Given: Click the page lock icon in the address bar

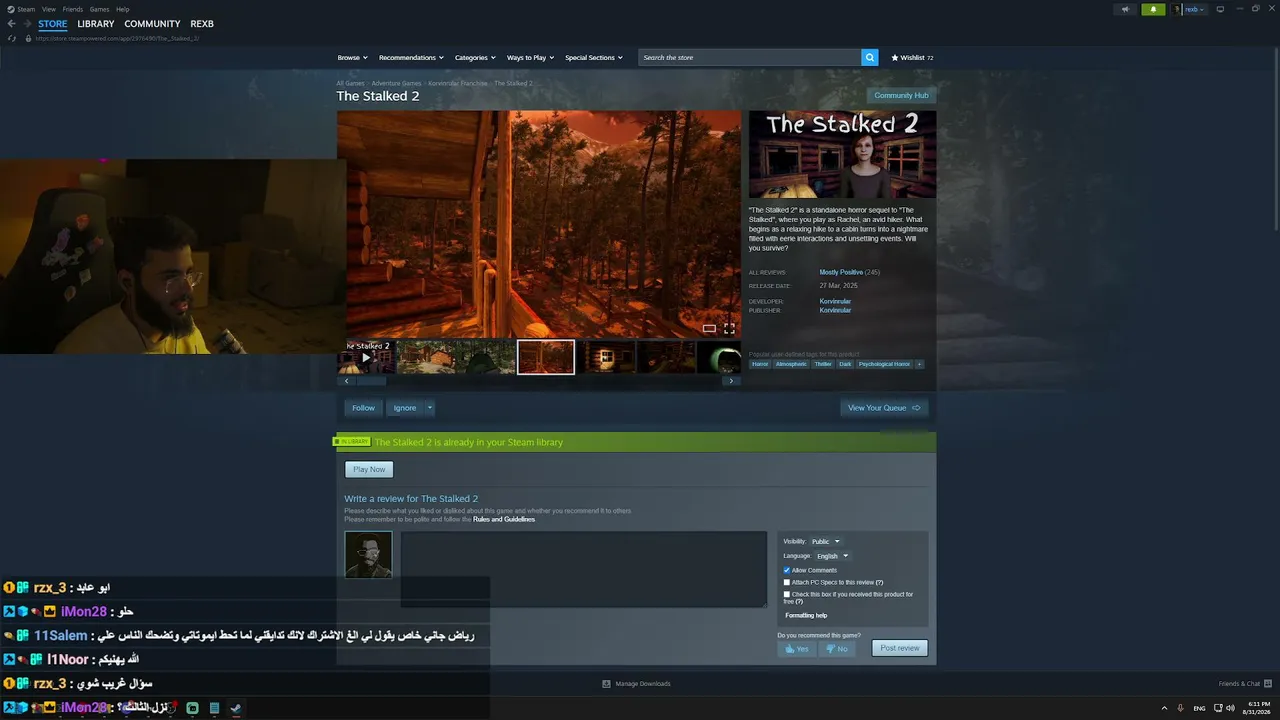Looking at the screenshot, I should point(28,38).
